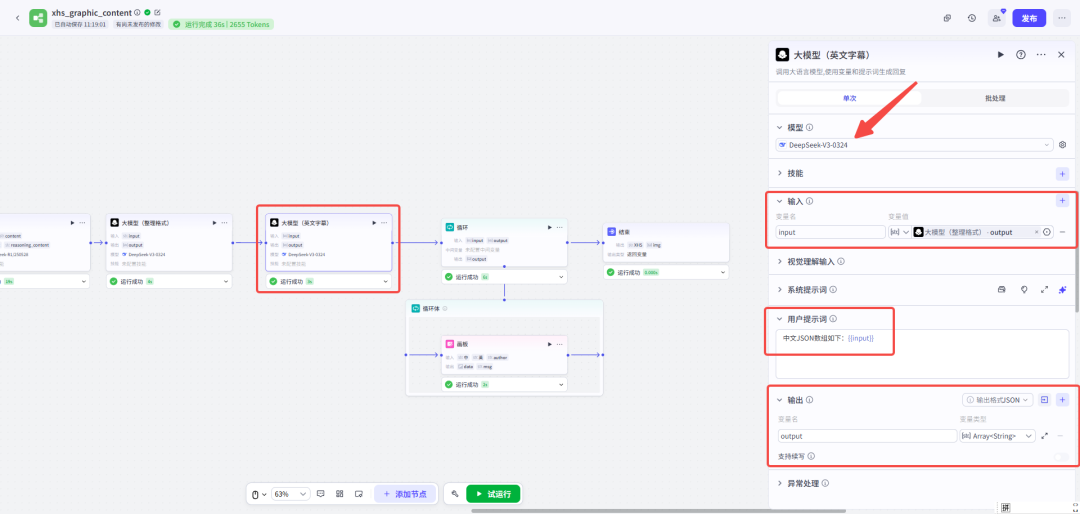
Task: Add a skill with the 技能 plus button
Action: click(1062, 174)
